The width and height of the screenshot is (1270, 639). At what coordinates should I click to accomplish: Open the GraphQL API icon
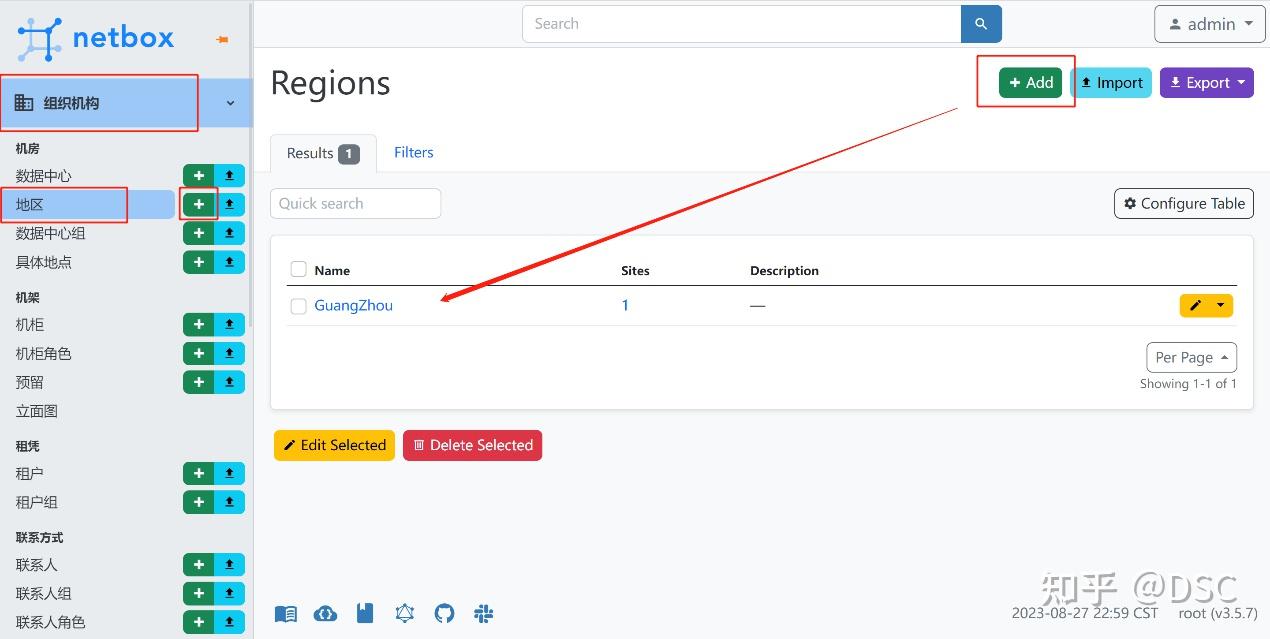coord(404,613)
